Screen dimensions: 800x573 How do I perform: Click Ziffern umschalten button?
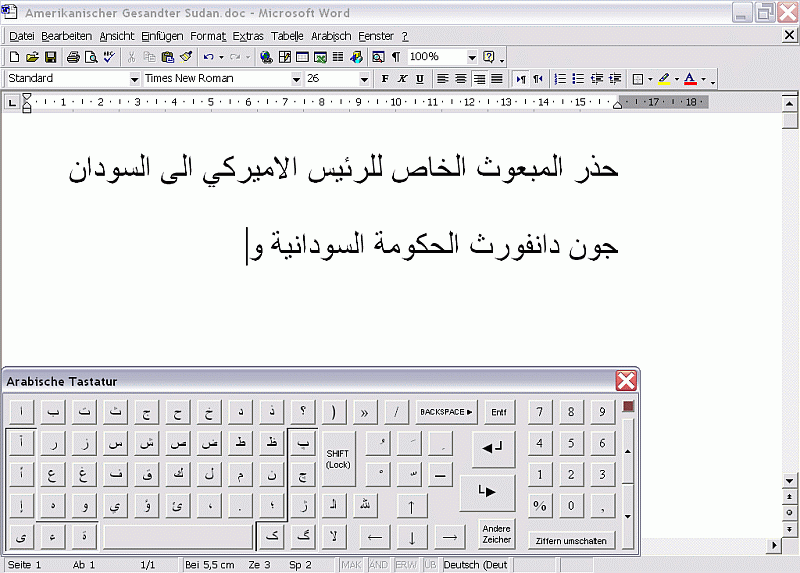tap(571, 540)
